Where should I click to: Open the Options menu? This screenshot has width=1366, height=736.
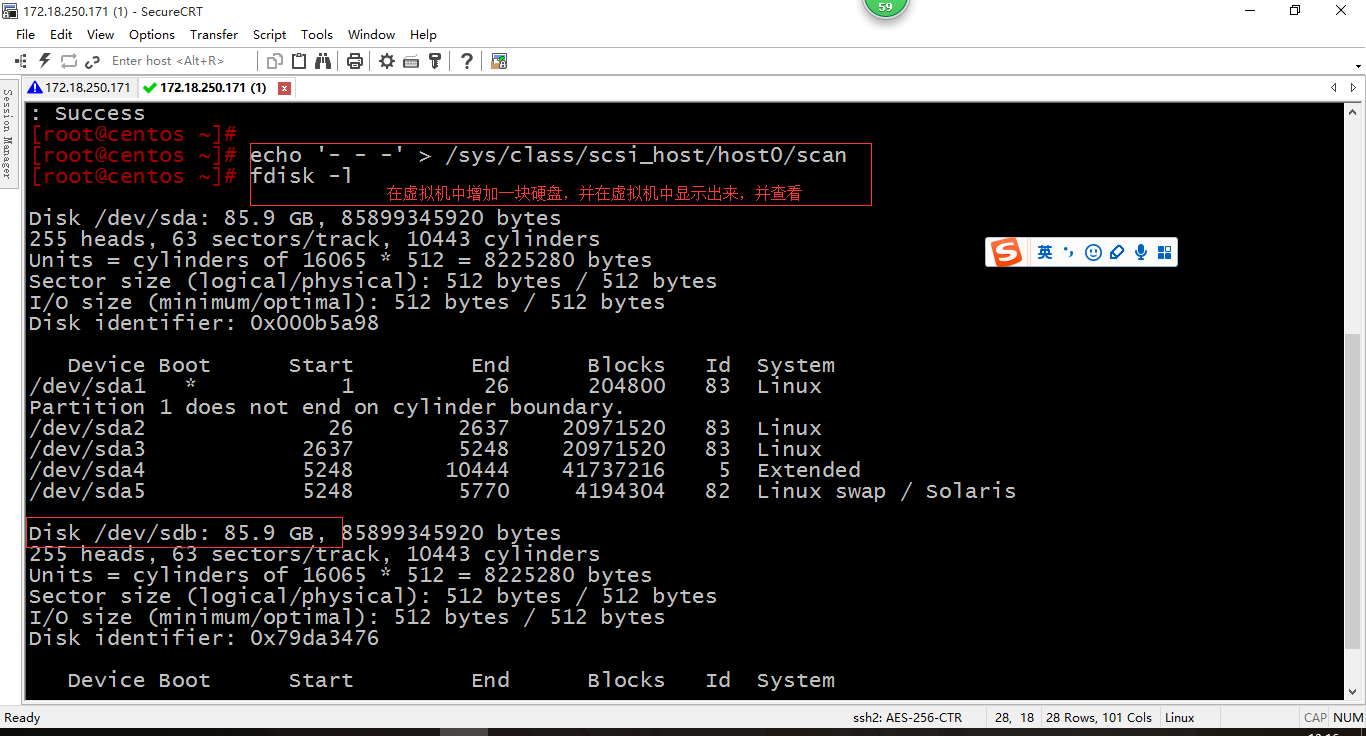[152, 34]
